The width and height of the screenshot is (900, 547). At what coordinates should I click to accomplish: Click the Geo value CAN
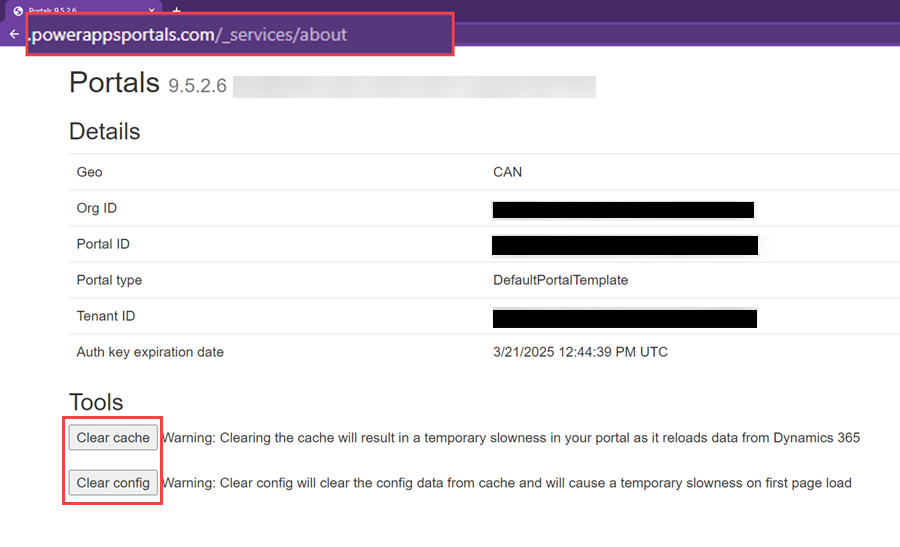pos(507,172)
